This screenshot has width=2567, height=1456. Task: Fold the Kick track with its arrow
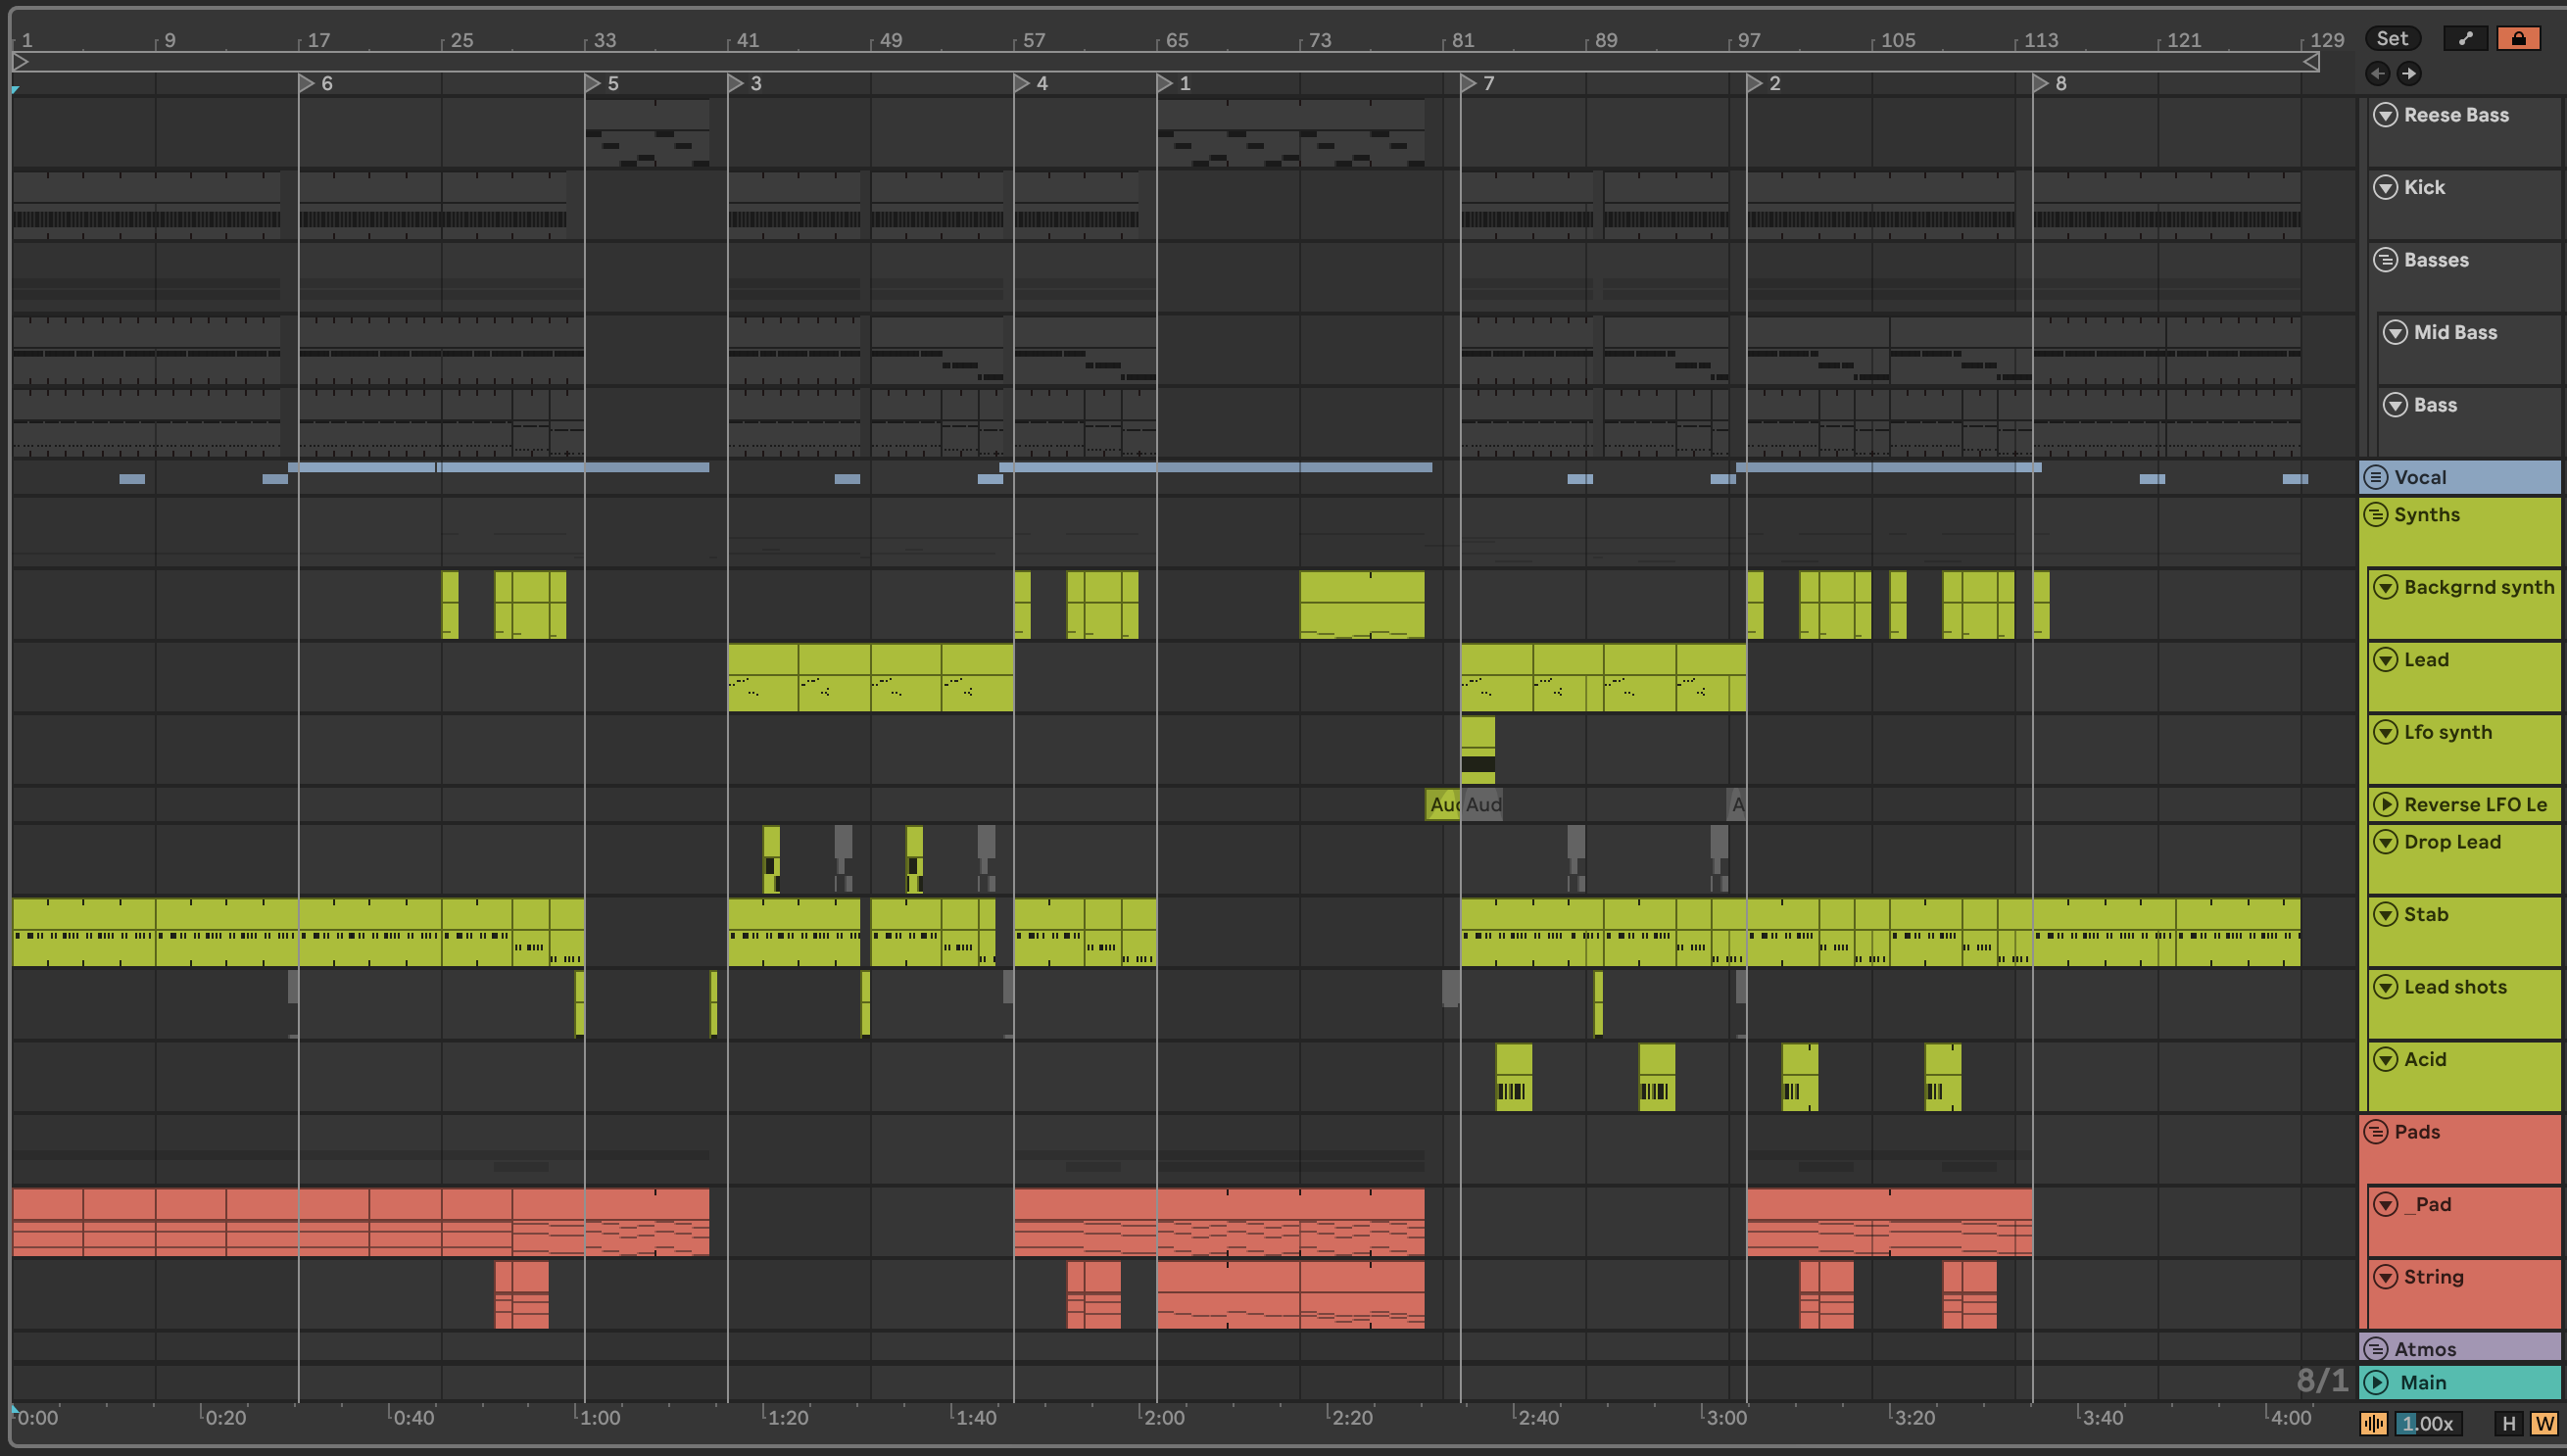(2385, 188)
